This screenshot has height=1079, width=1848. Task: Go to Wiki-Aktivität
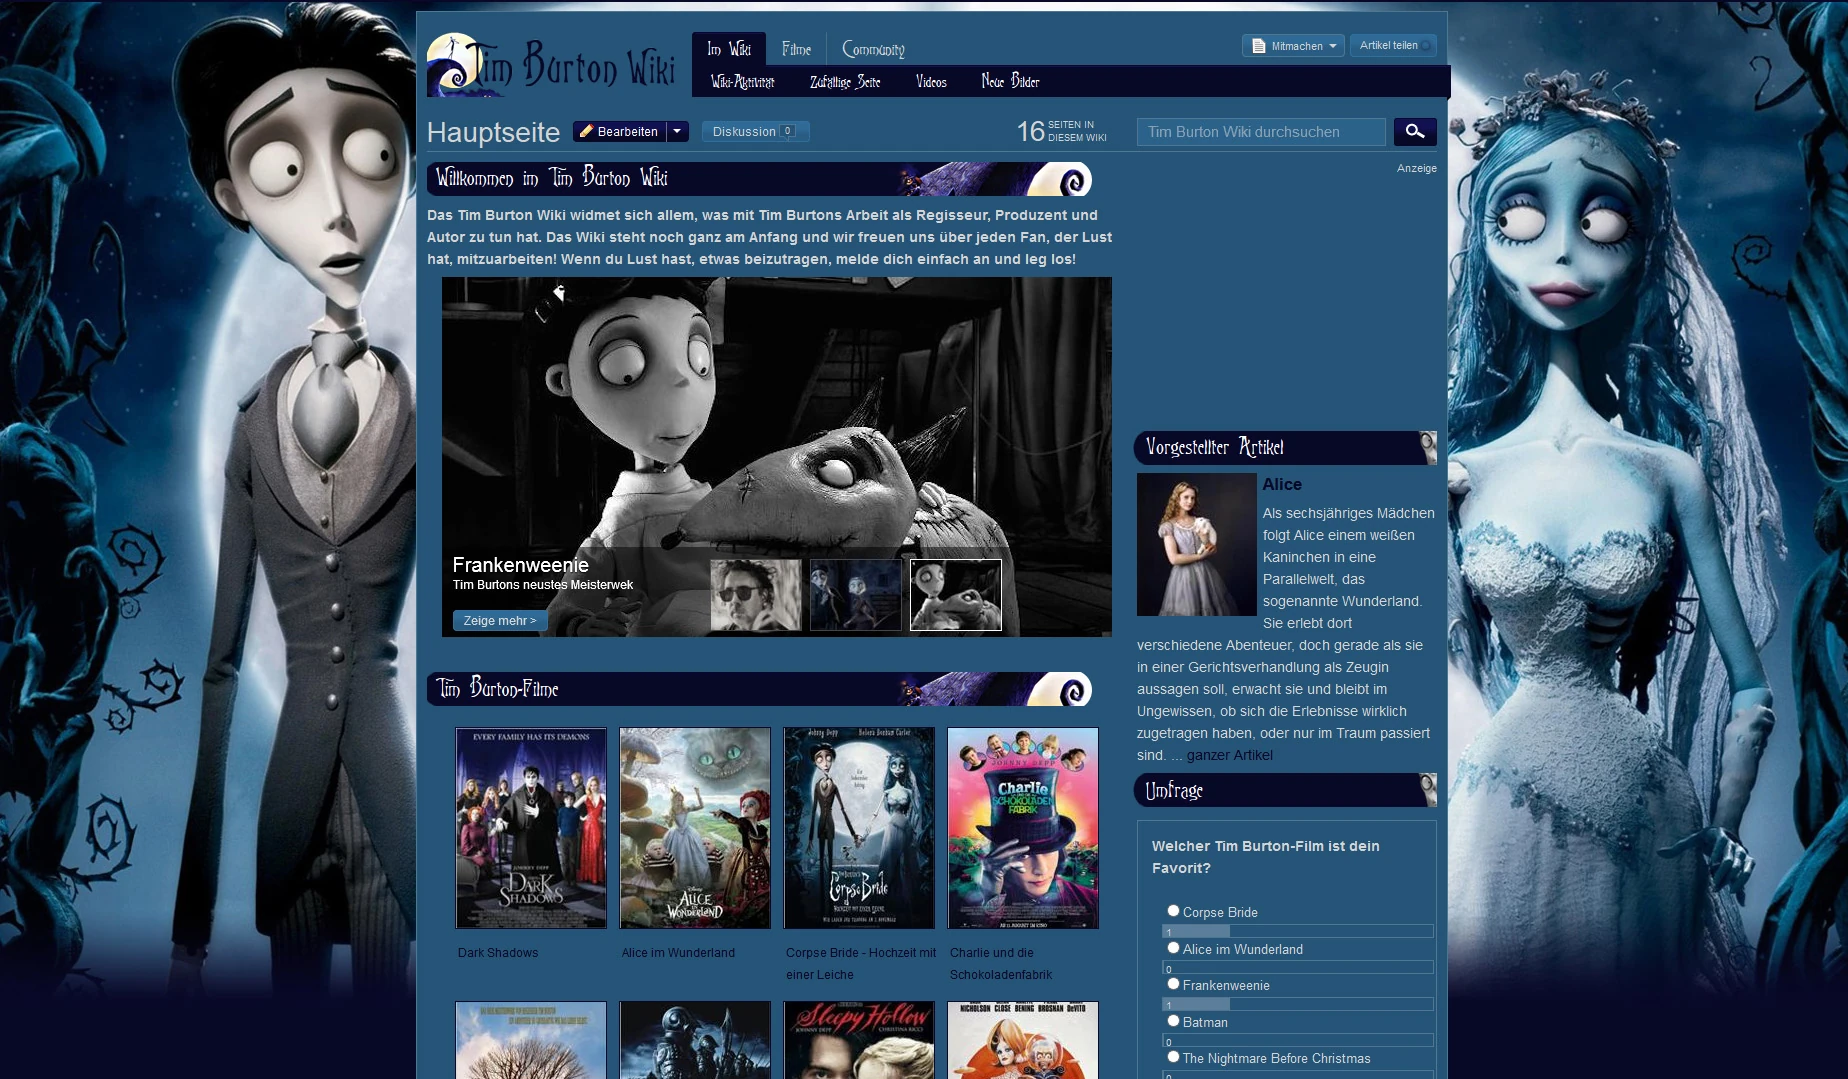coord(742,82)
